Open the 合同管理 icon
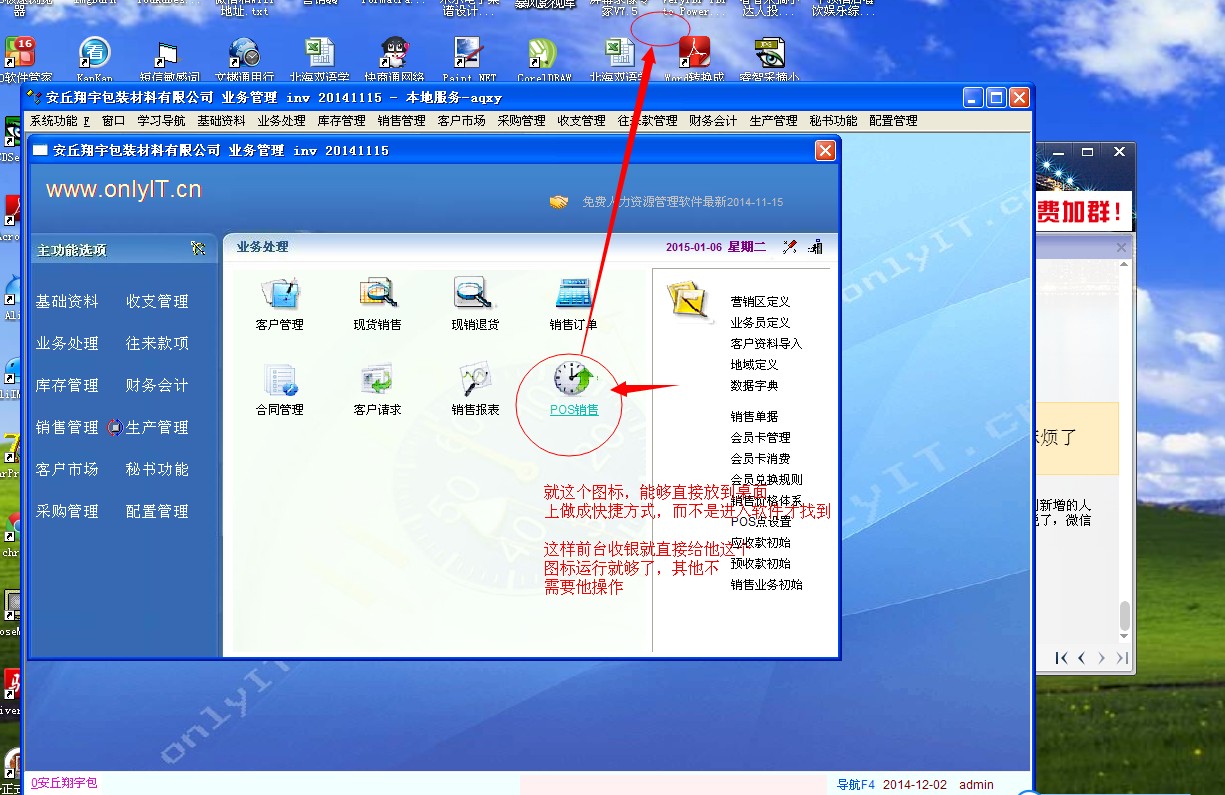Viewport: 1225px width, 795px height. point(280,380)
